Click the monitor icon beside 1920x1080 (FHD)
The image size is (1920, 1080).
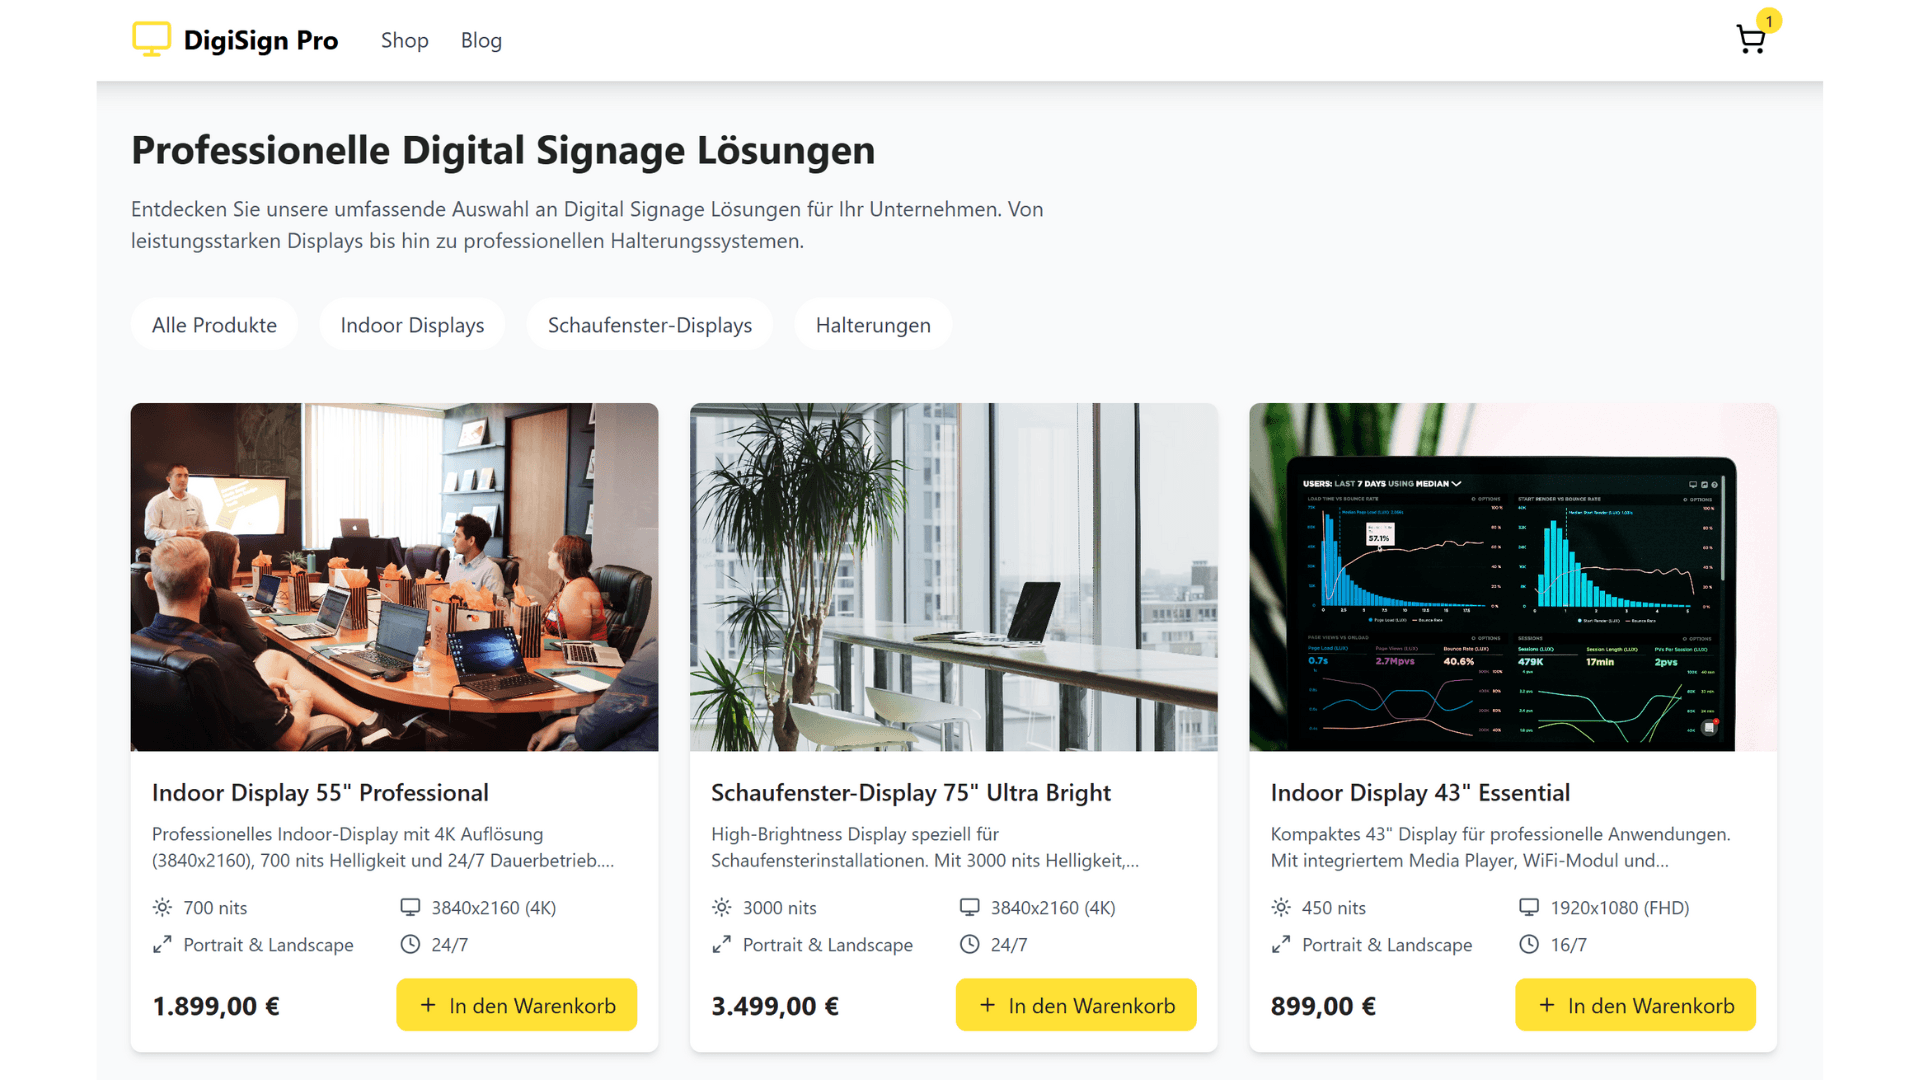click(1529, 908)
